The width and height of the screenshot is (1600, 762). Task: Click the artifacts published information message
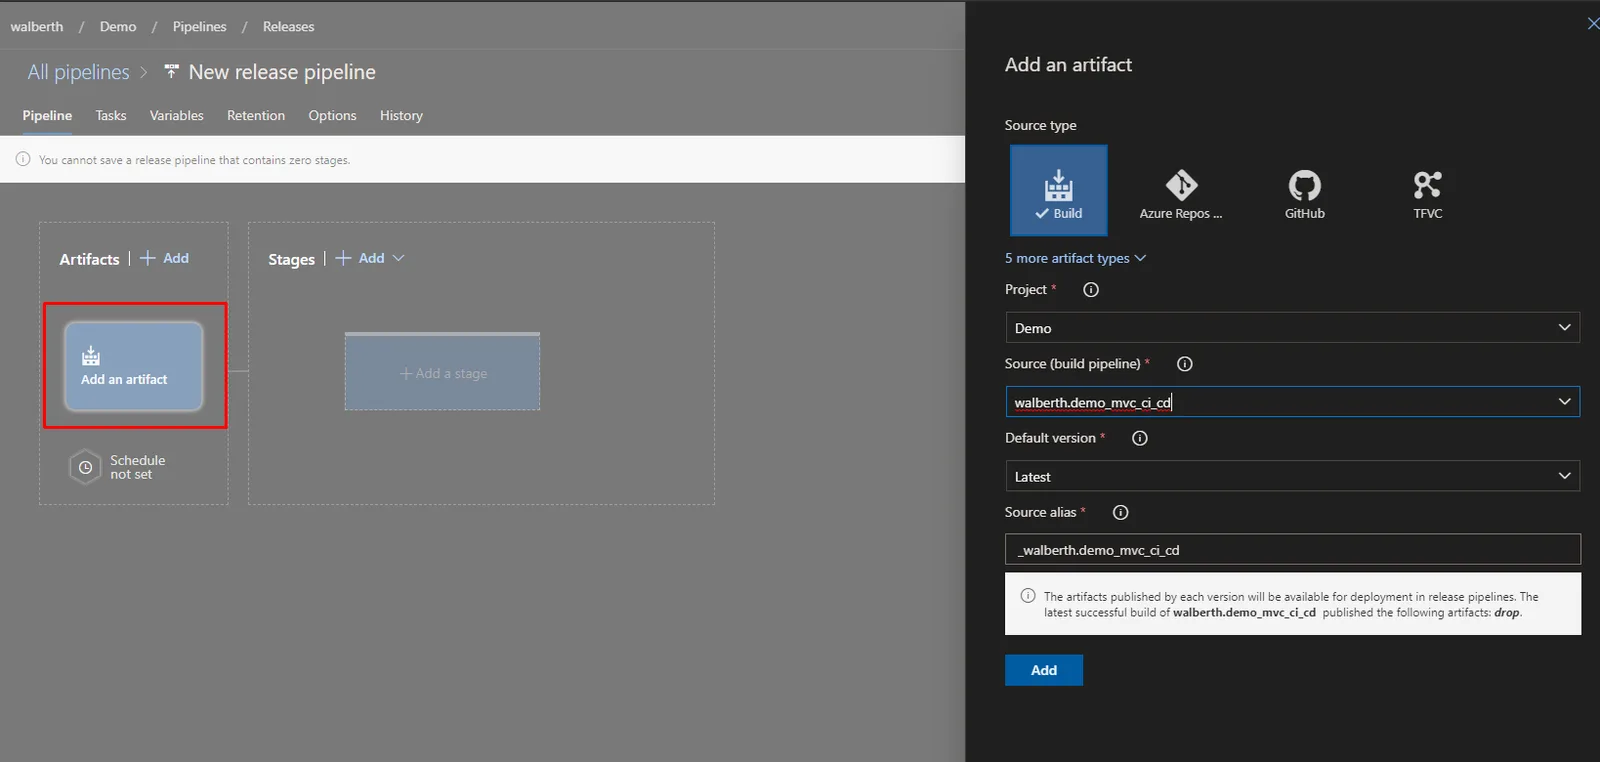1293,604
